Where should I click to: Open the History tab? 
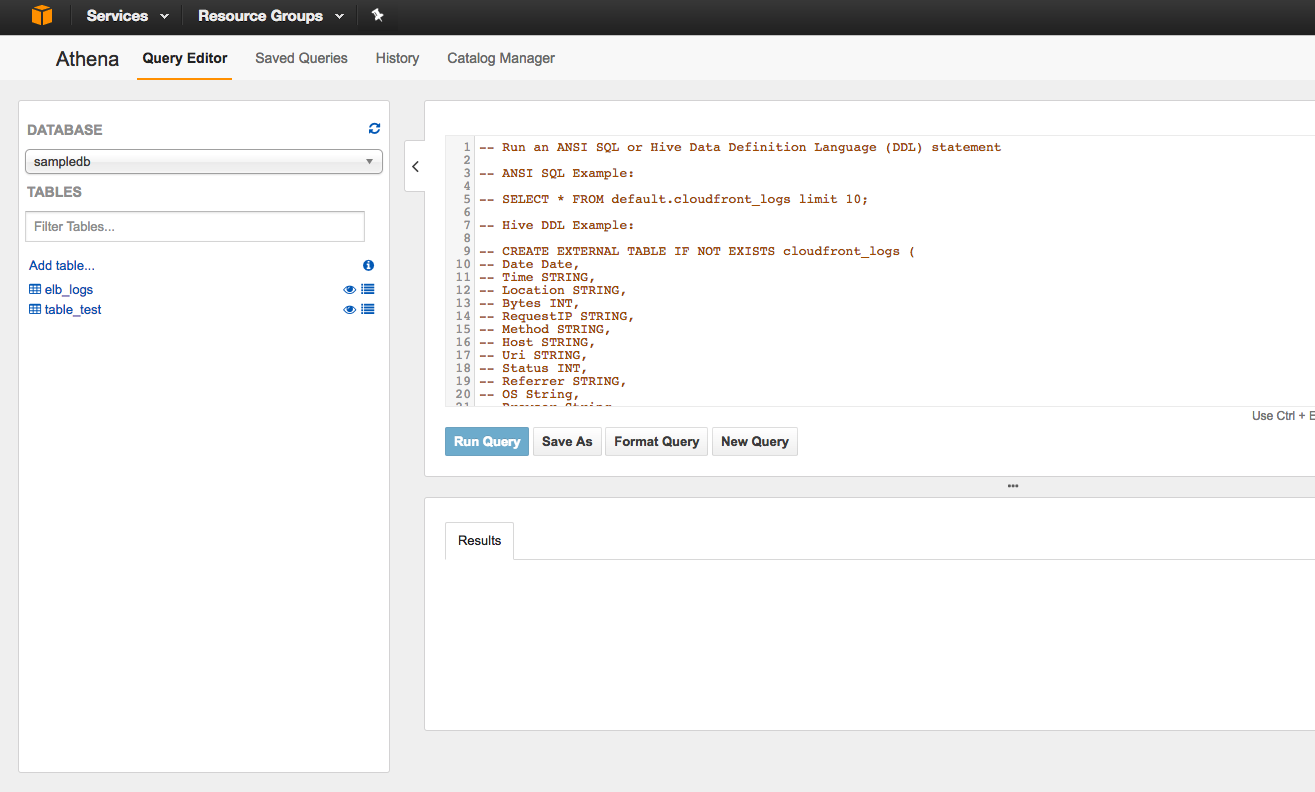[x=397, y=58]
